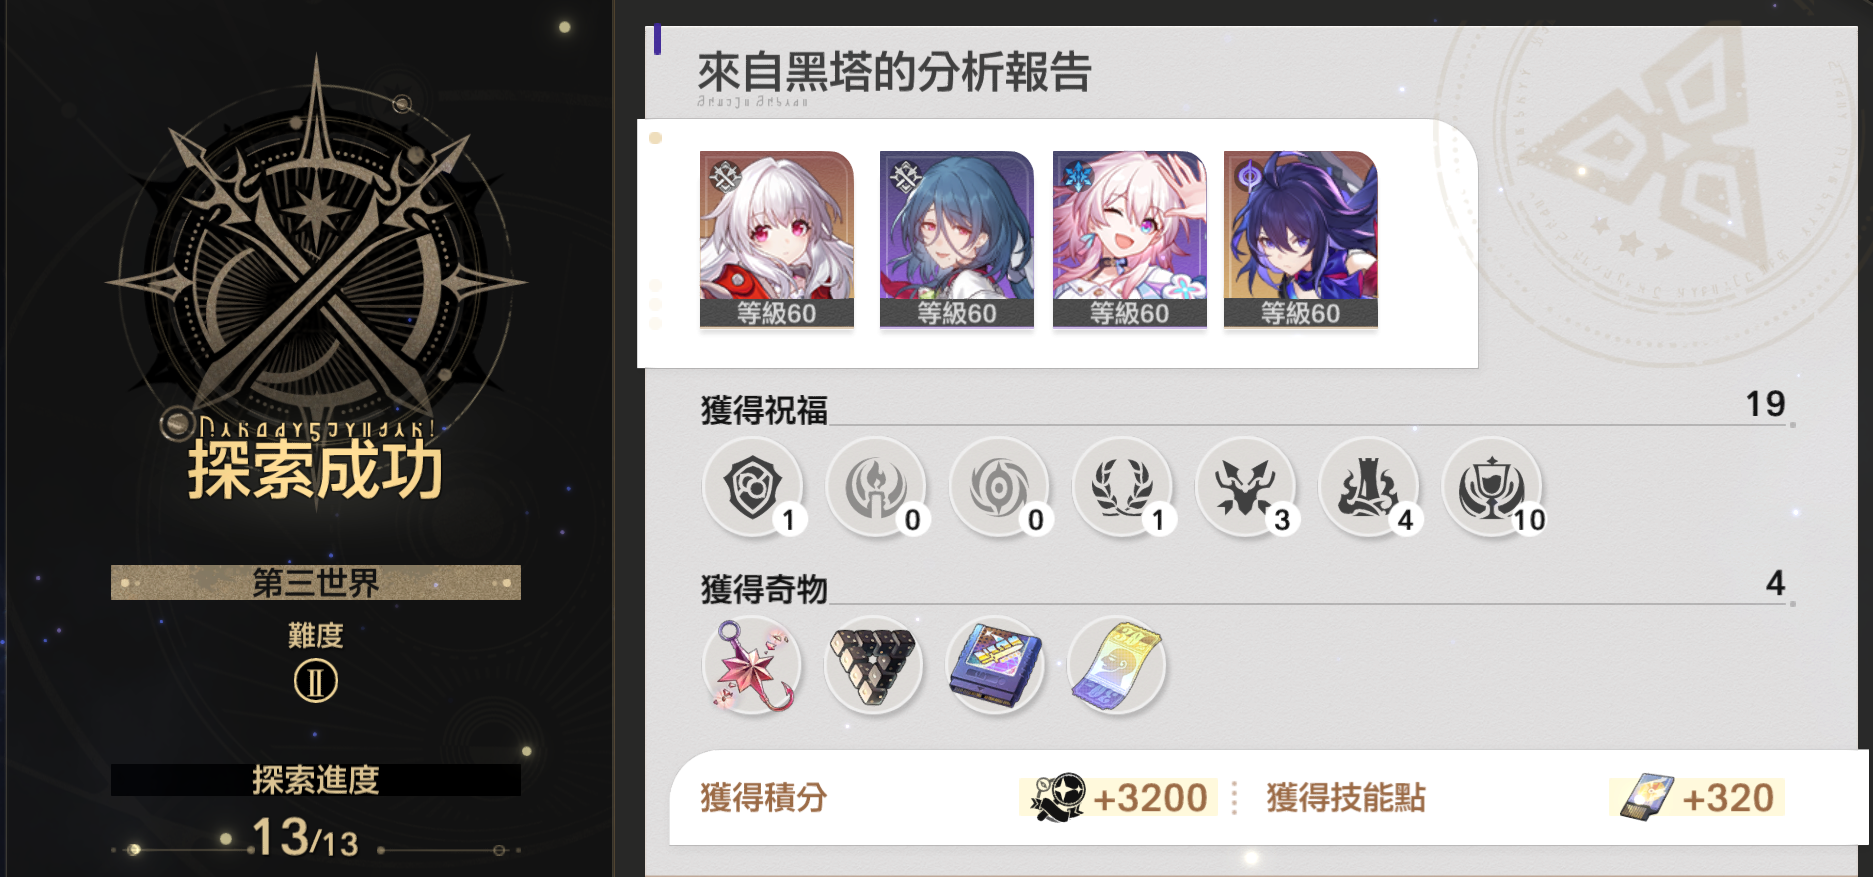Select the black dice cube curio
This screenshot has height=877, width=1873.
point(873,665)
